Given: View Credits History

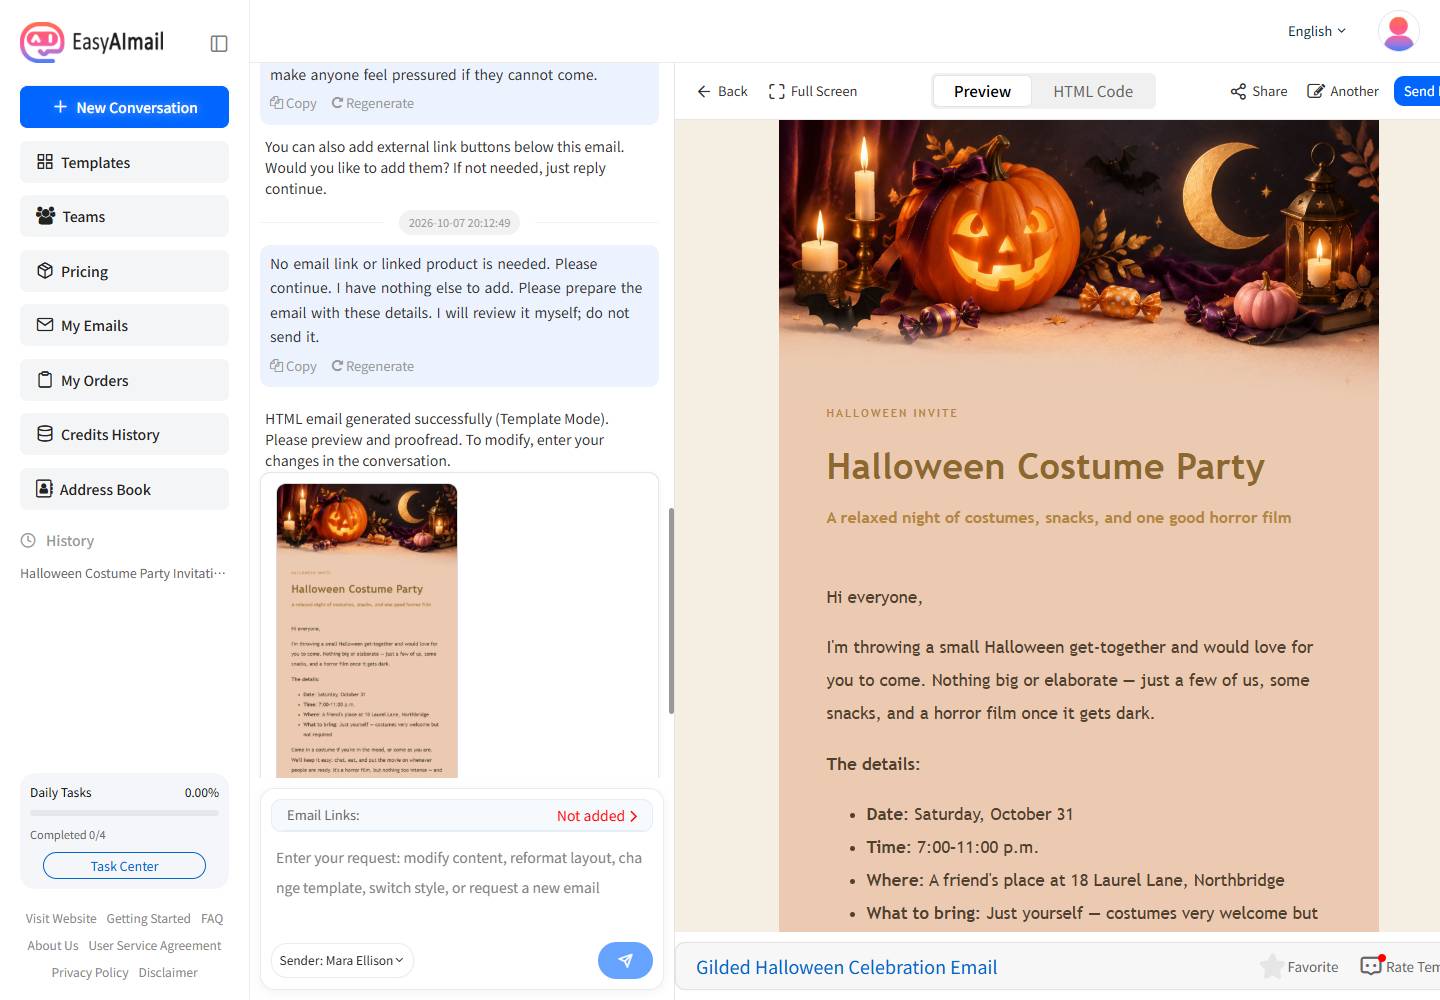Looking at the screenshot, I should click(124, 434).
